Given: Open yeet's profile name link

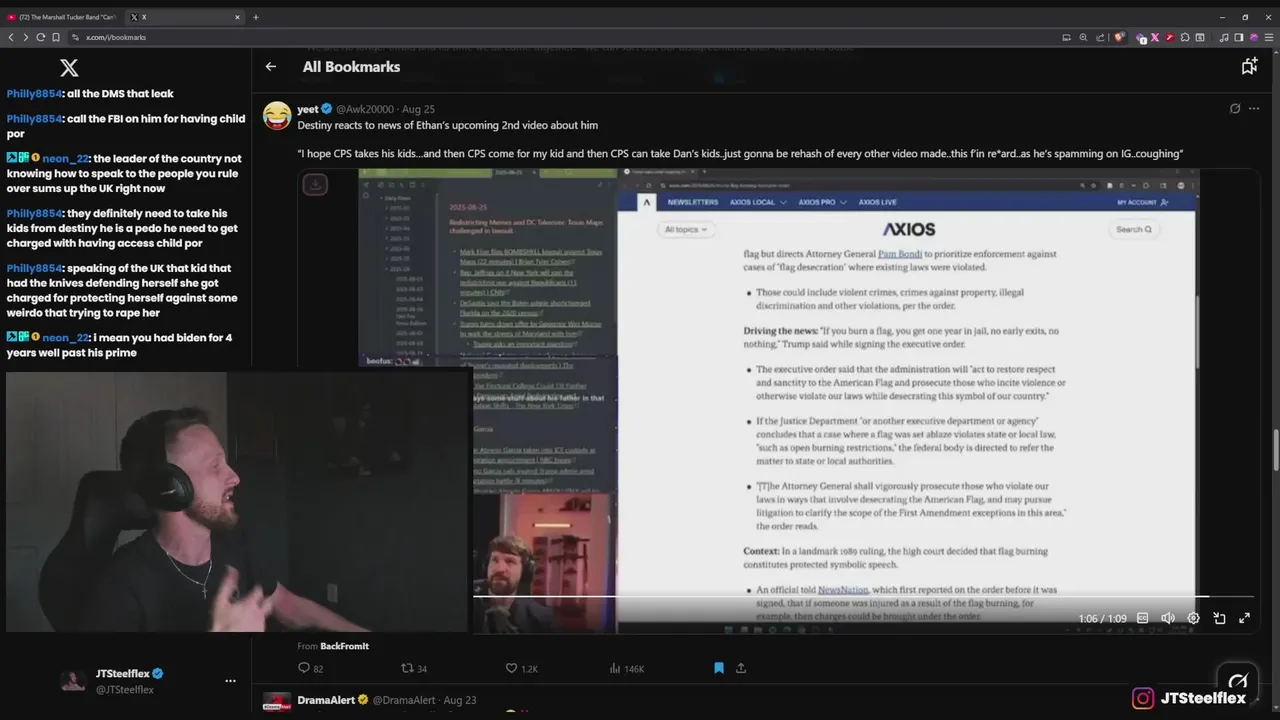Looking at the screenshot, I should tap(308, 109).
